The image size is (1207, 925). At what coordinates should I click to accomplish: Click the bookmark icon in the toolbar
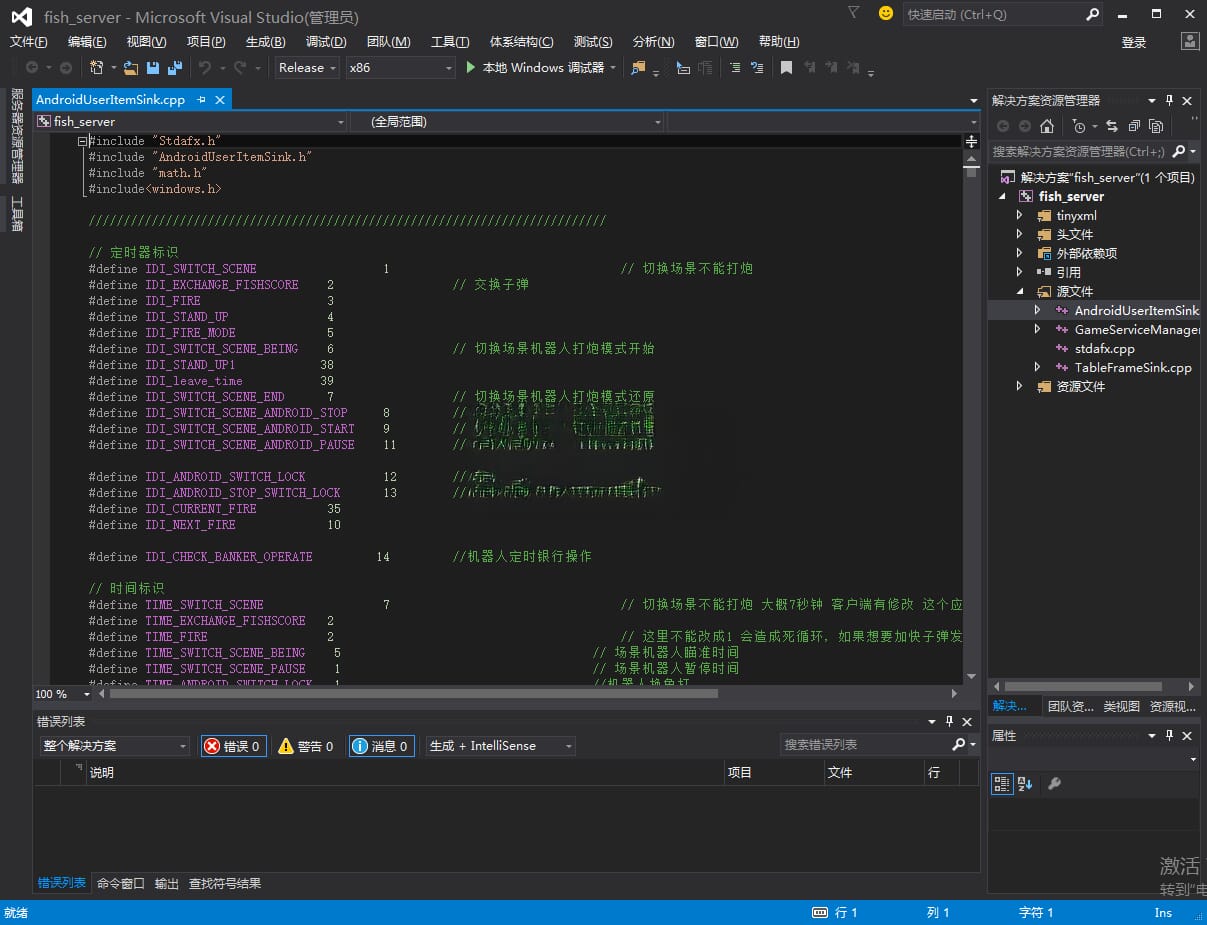(x=786, y=68)
